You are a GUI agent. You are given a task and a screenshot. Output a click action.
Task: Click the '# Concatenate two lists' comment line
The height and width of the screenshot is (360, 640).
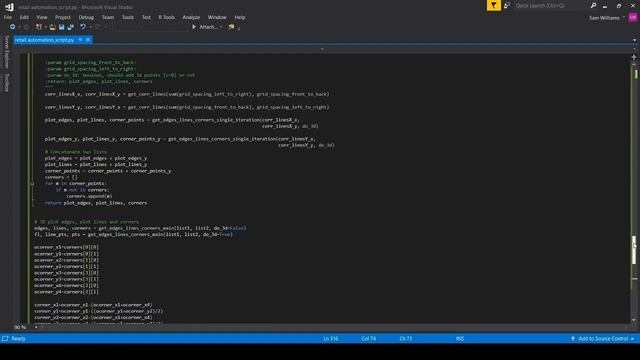76,152
